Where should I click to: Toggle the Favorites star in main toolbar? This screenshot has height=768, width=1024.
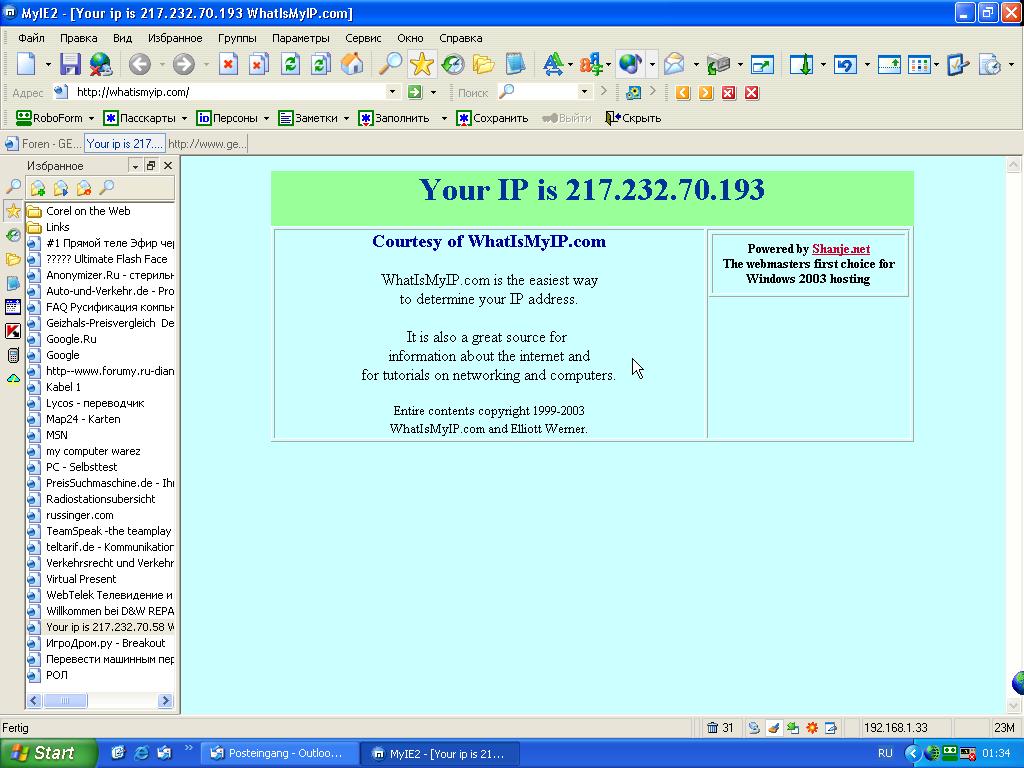(x=421, y=64)
